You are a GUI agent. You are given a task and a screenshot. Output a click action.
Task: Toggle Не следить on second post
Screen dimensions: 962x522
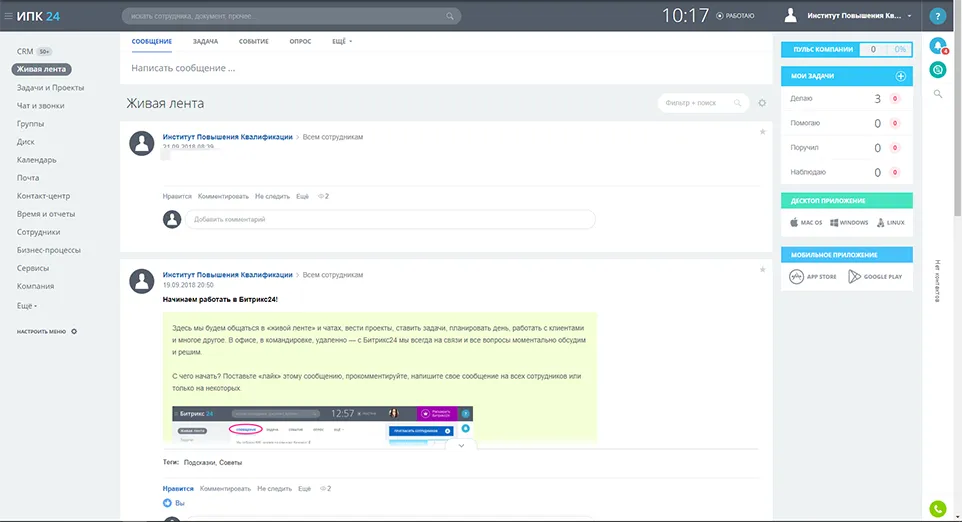pos(274,489)
